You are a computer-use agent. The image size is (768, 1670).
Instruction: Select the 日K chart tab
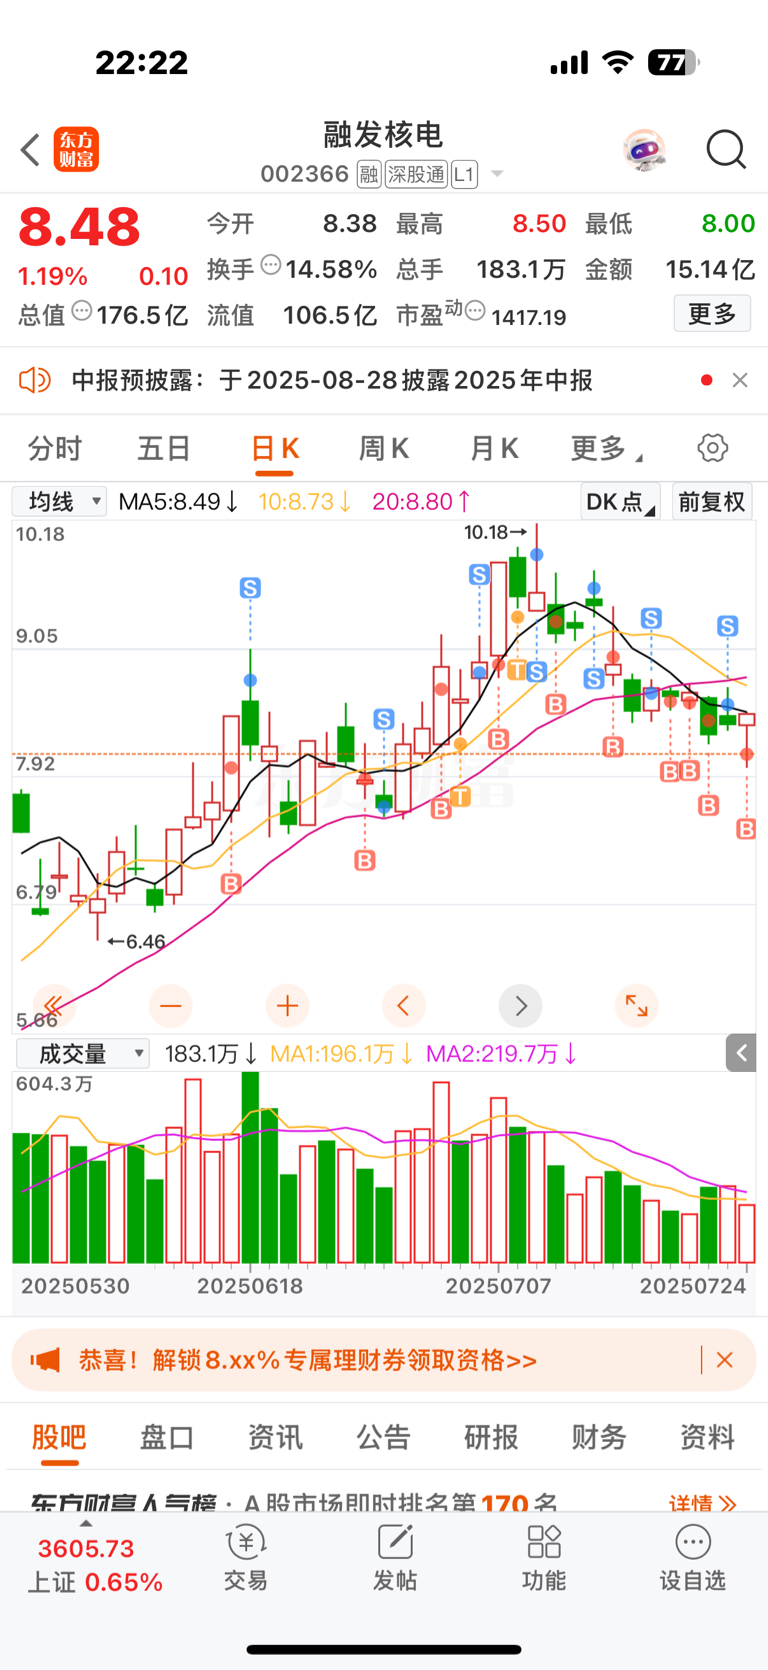(x=274, y=448)
